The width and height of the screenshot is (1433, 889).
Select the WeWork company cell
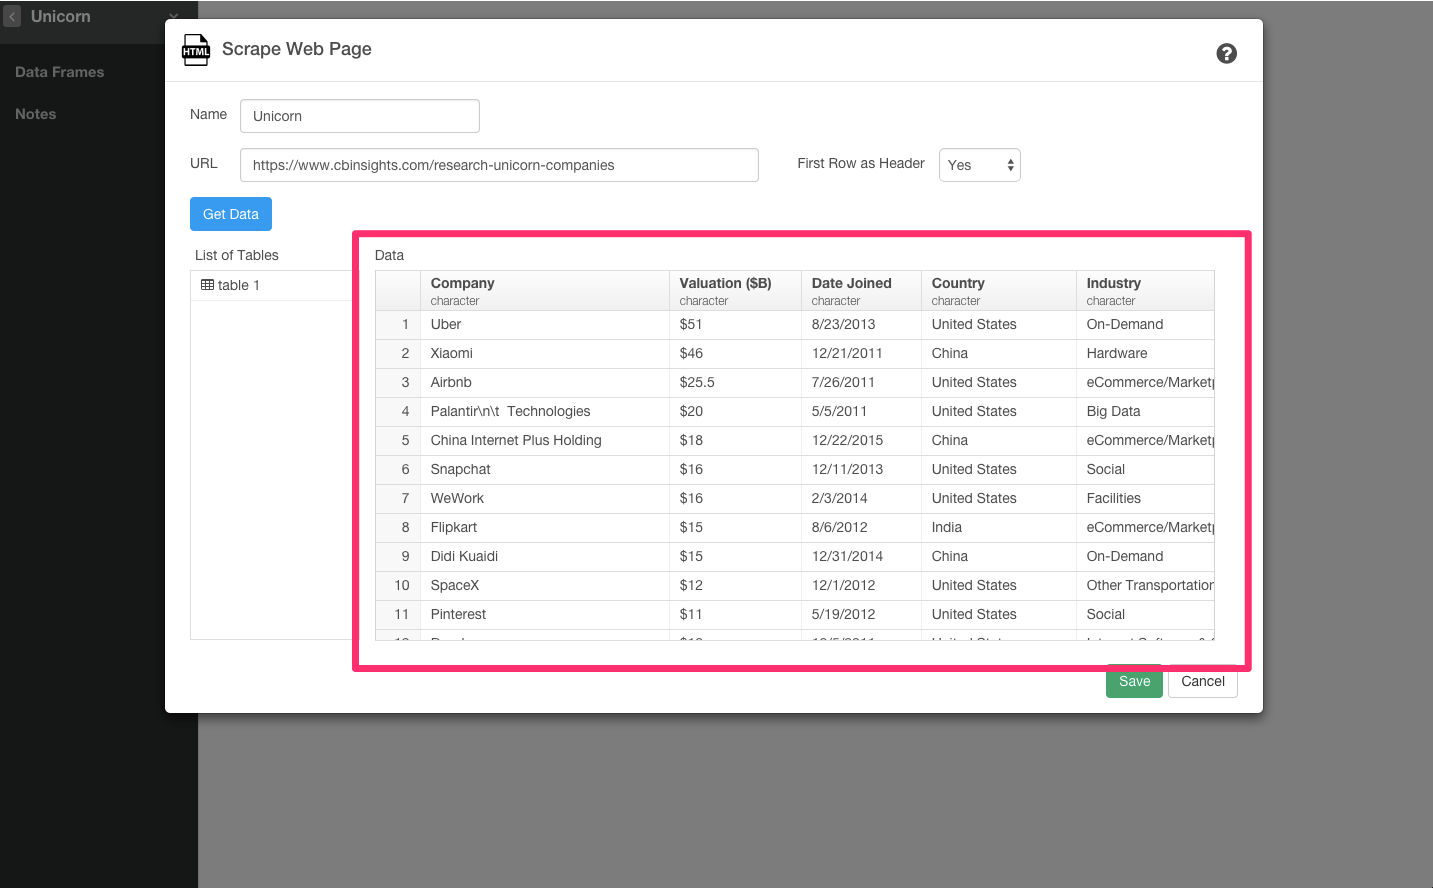(544, 498)
